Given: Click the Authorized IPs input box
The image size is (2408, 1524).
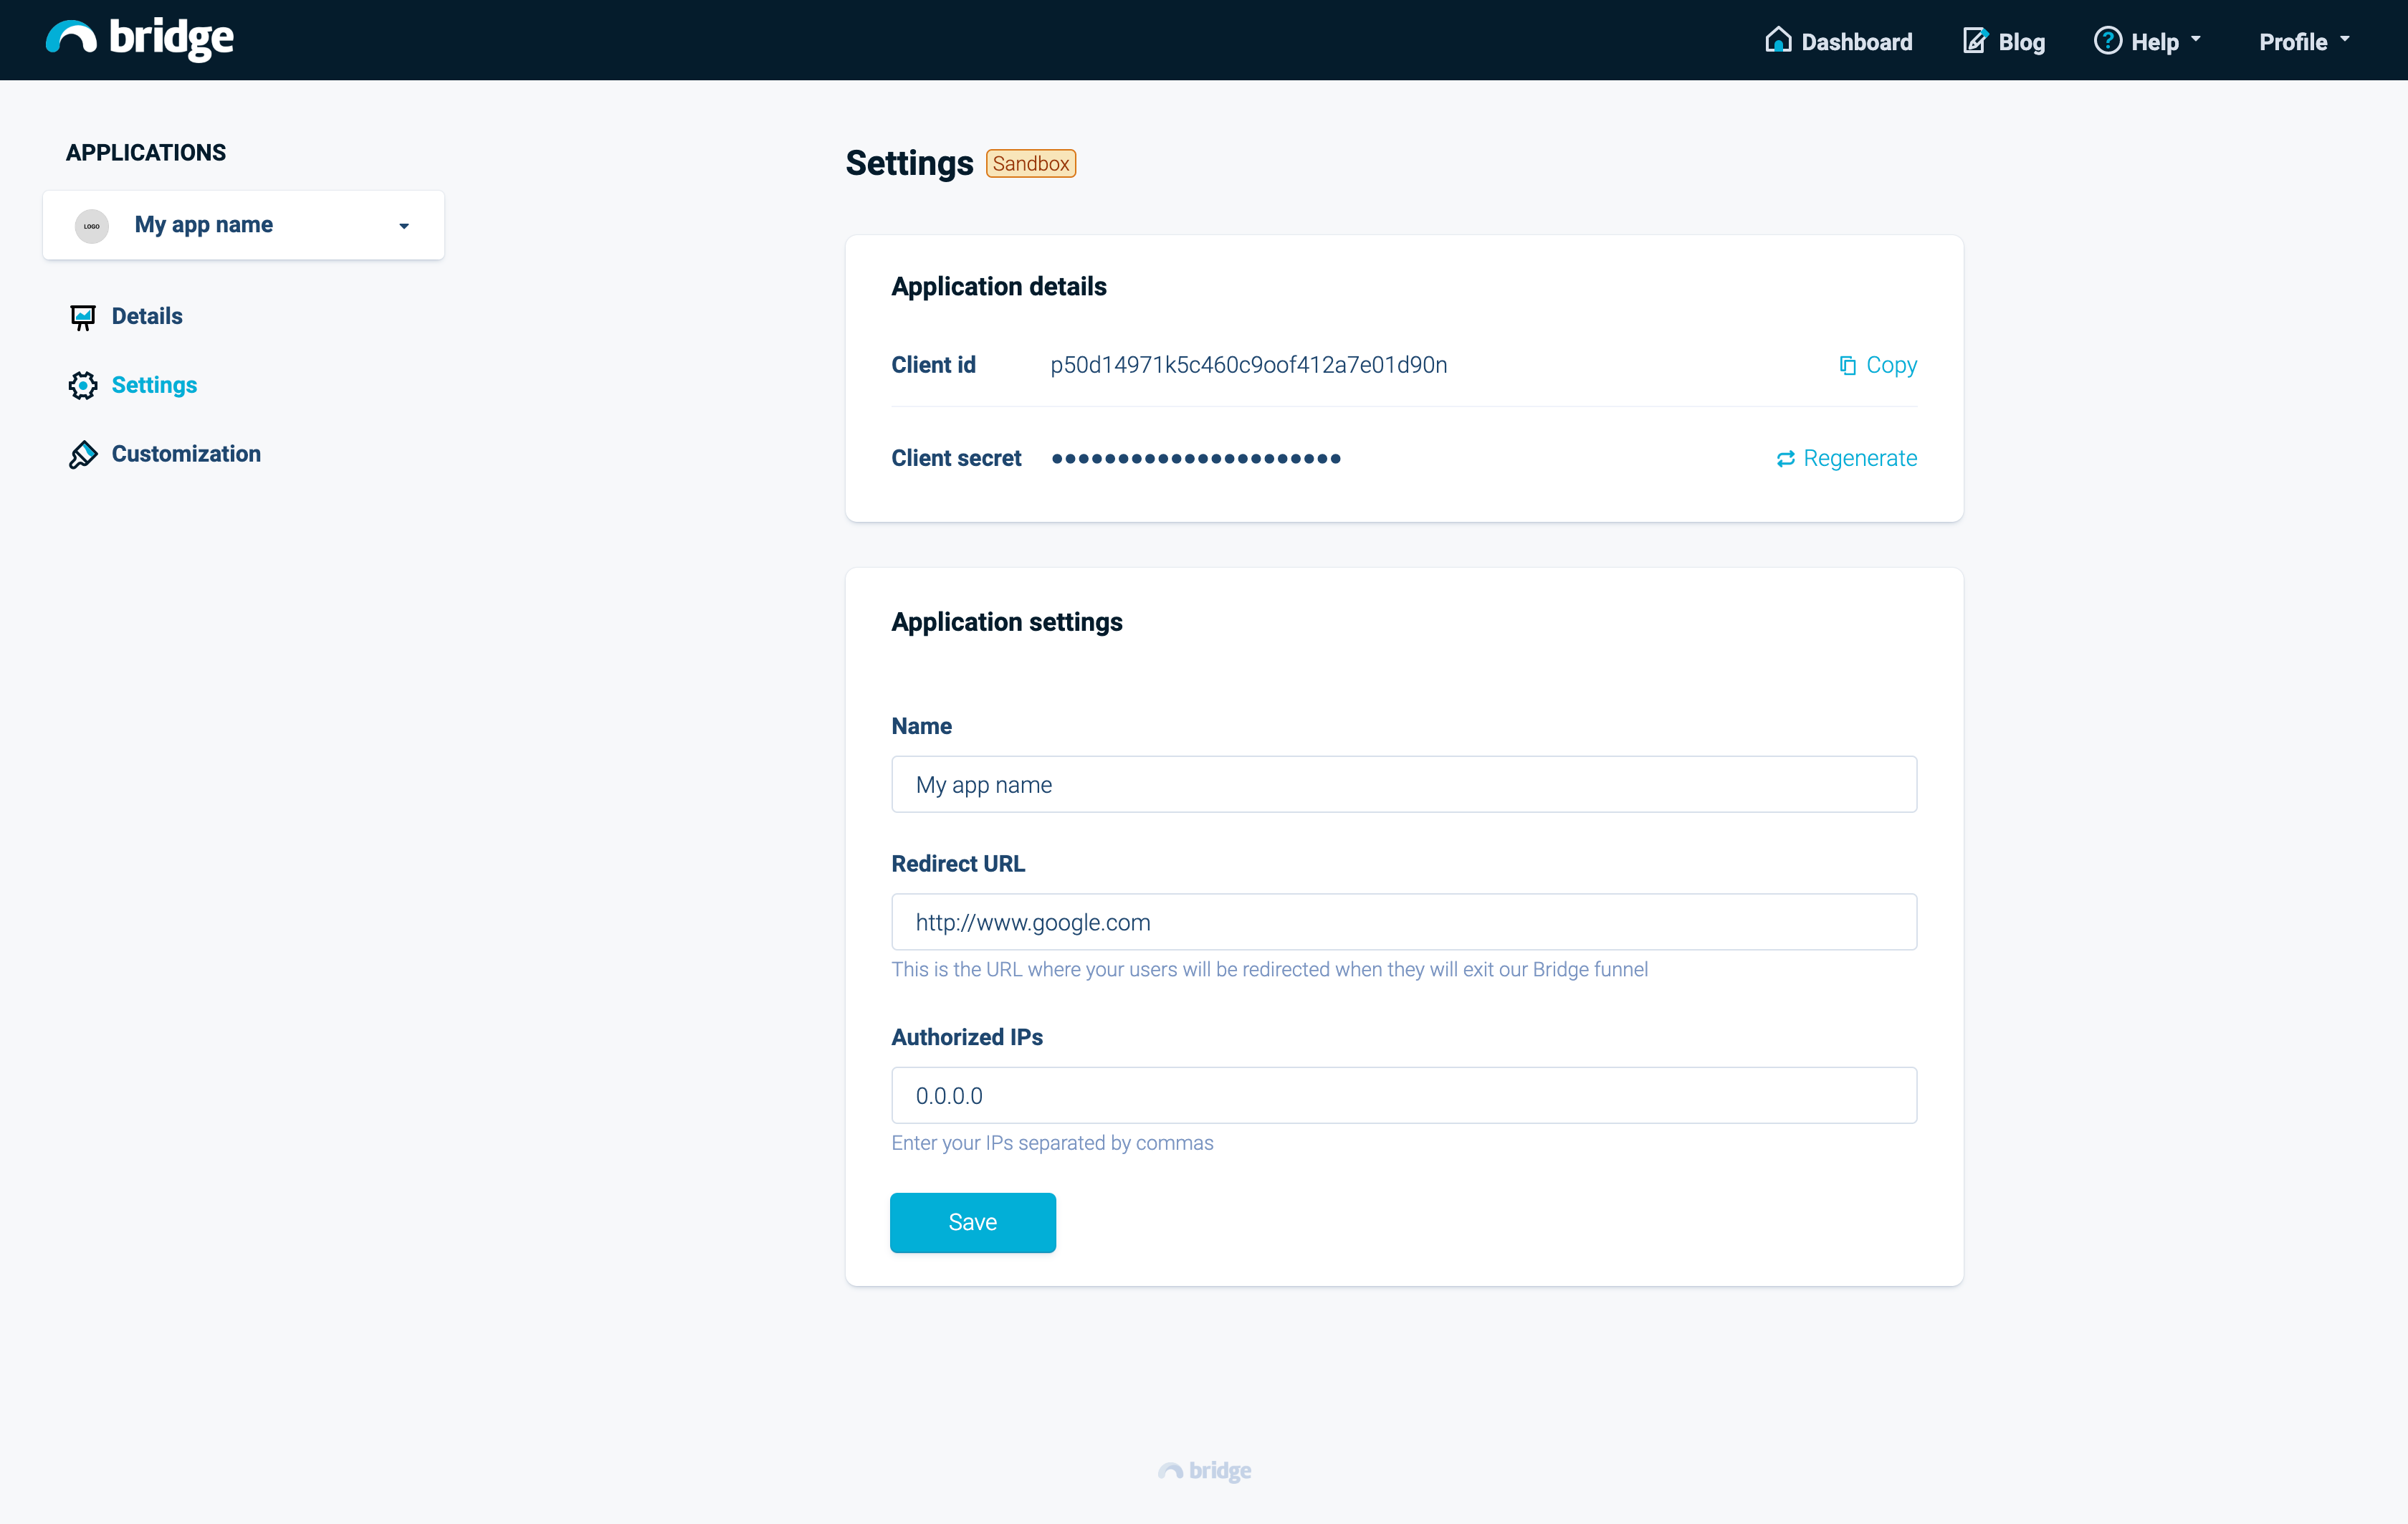Looking at the screenshot, I should pos(1403,1095).
